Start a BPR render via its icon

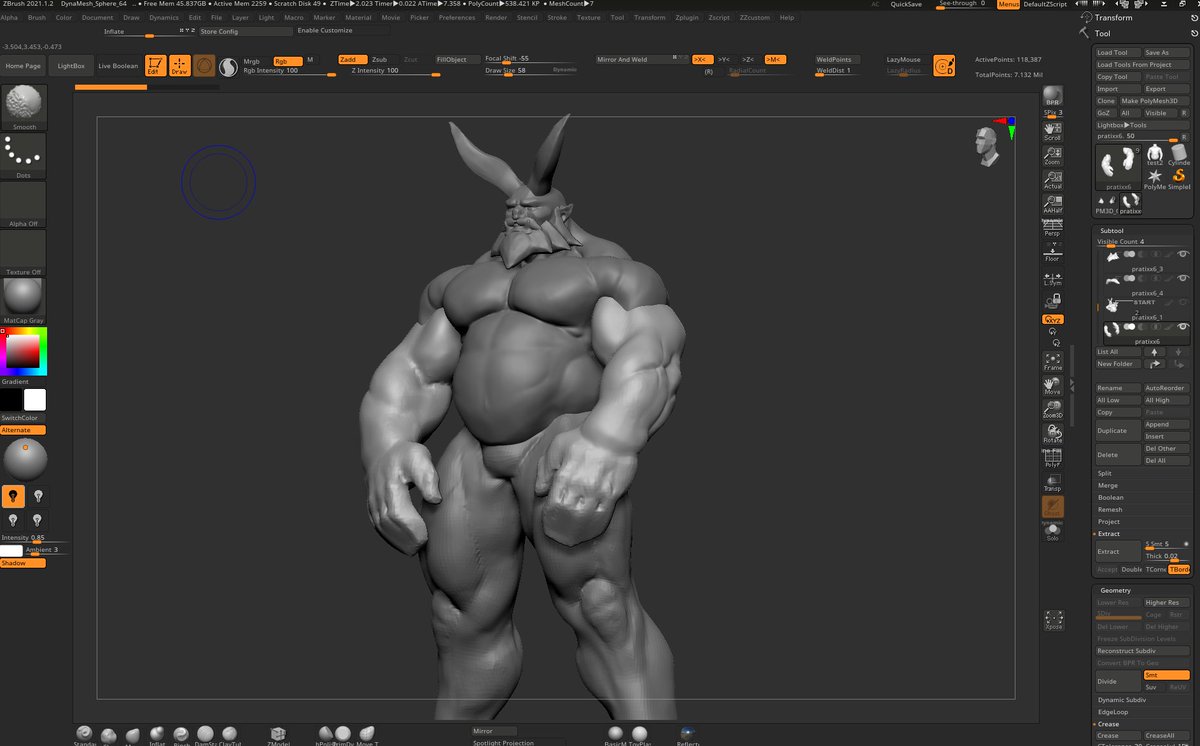tap(1052, 97)
